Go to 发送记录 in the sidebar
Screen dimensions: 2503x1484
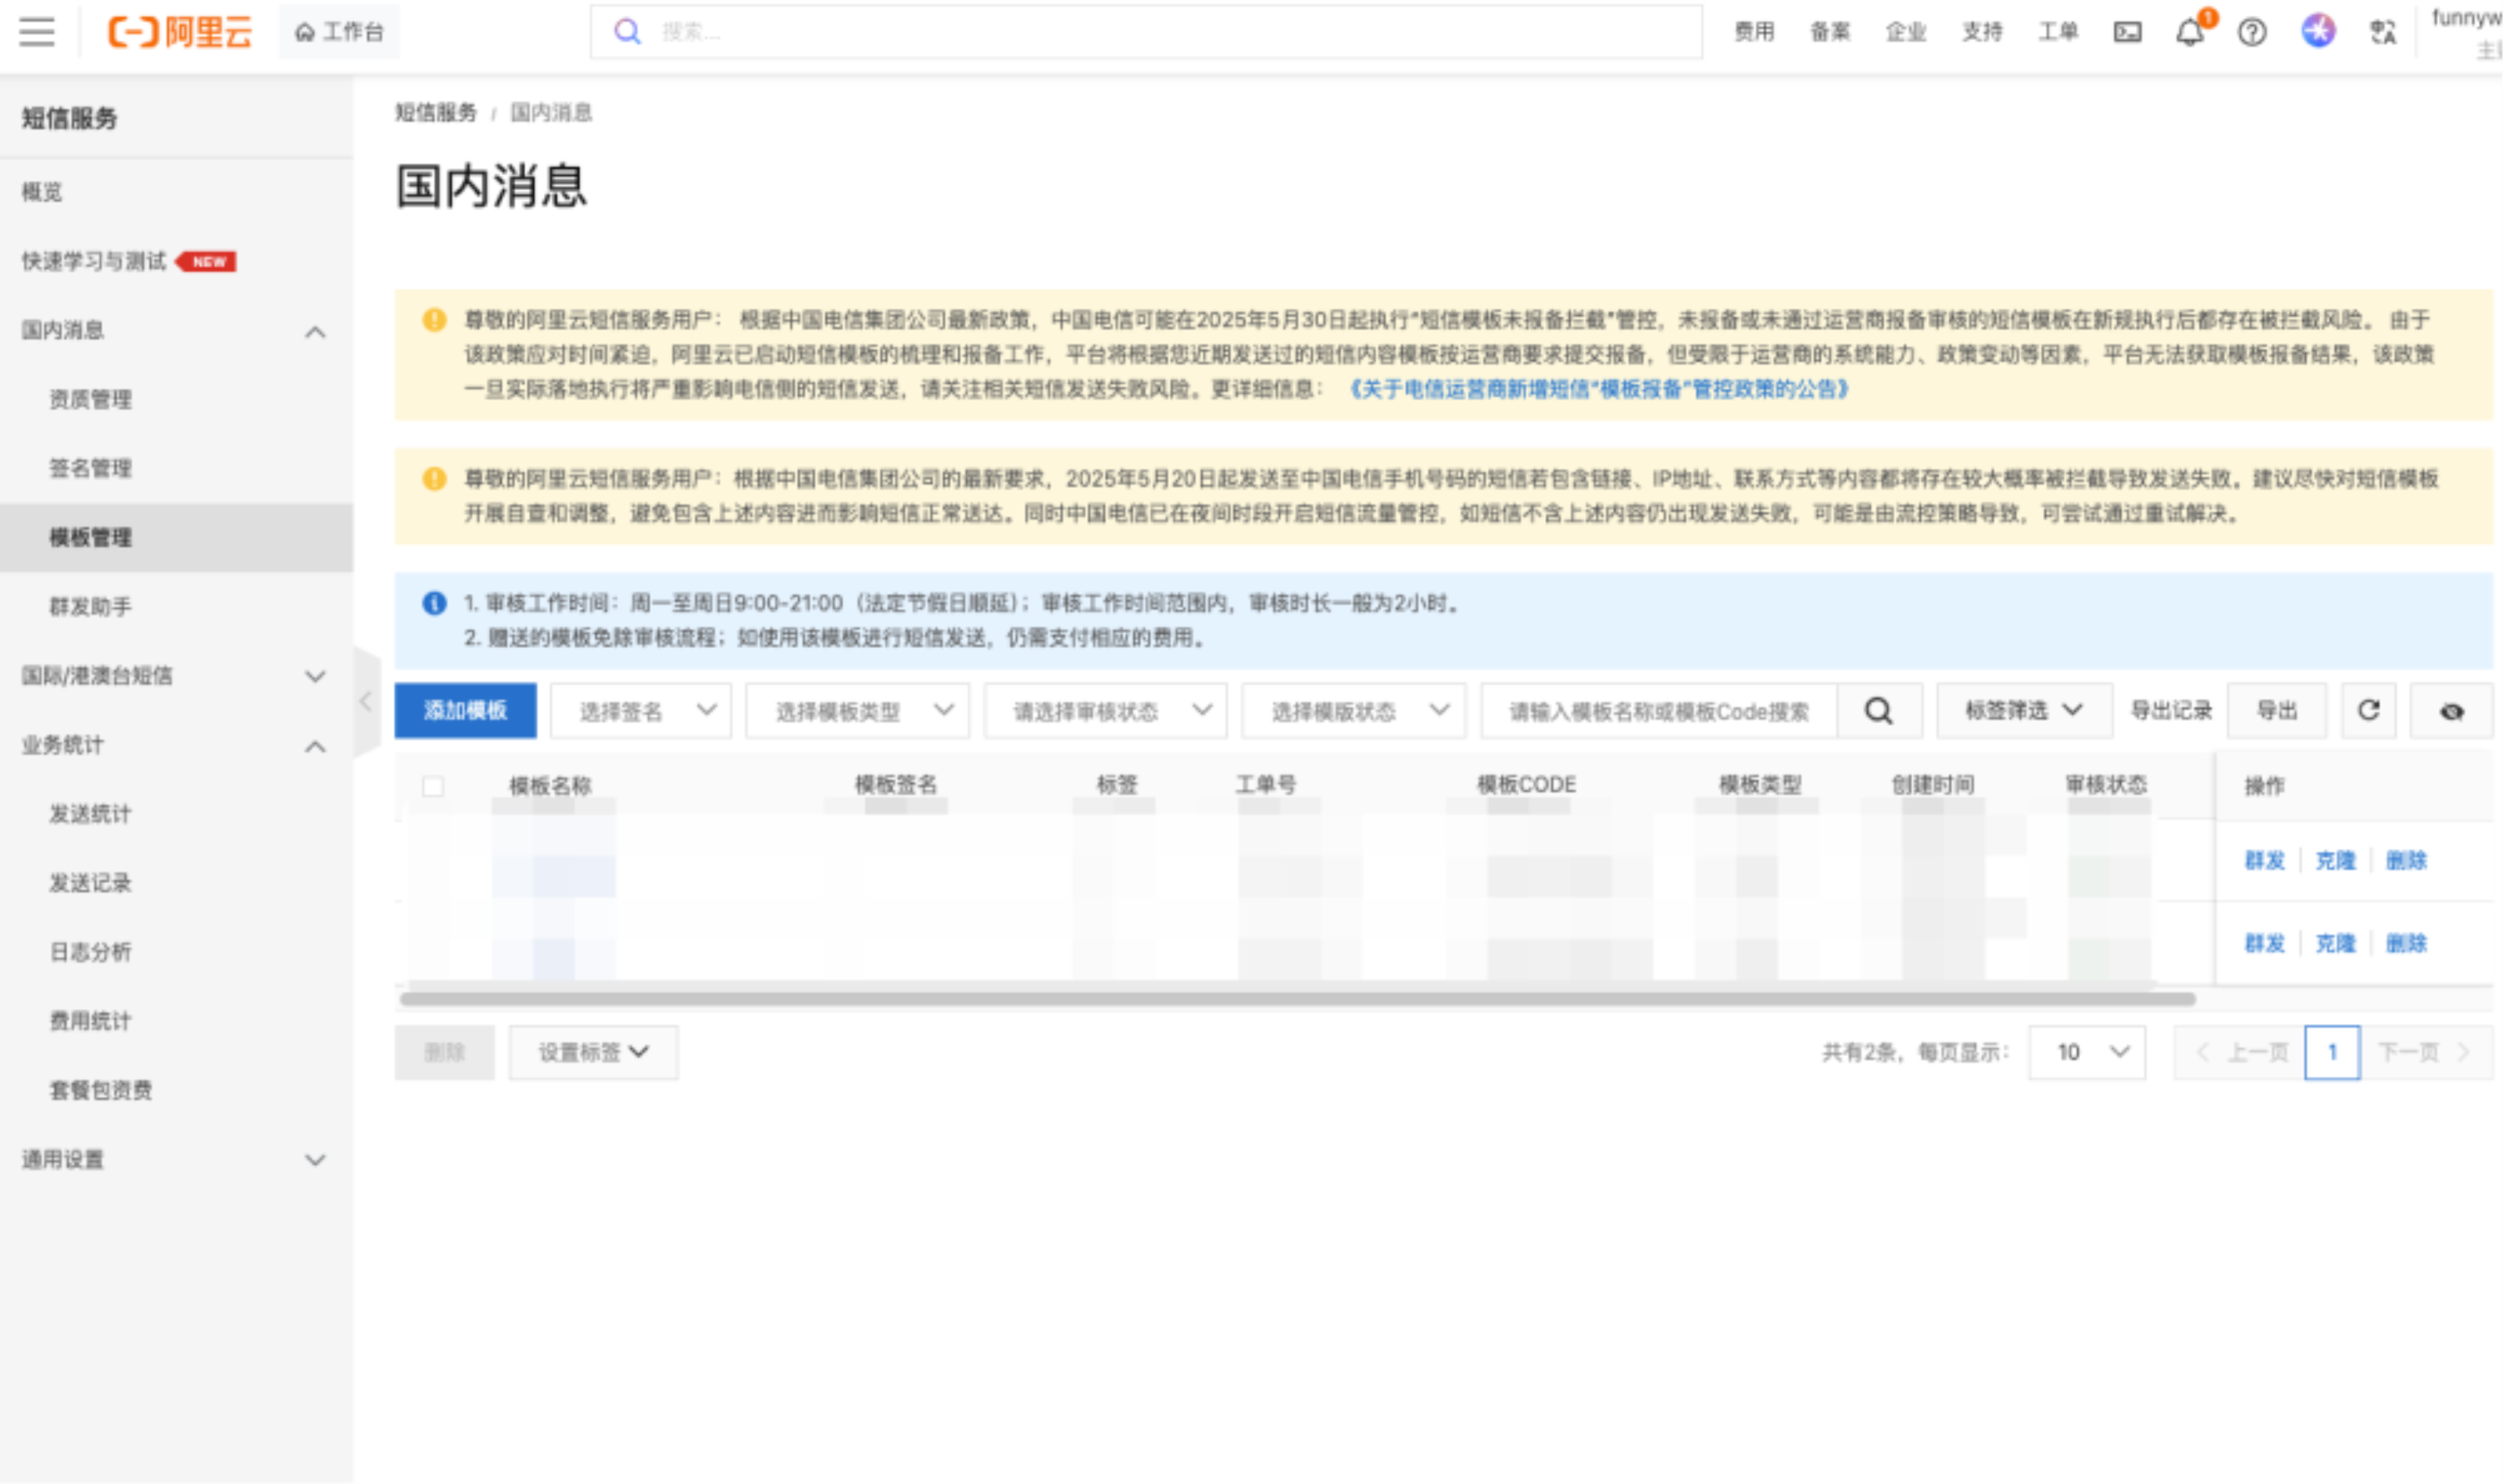(x=91, y=883)
